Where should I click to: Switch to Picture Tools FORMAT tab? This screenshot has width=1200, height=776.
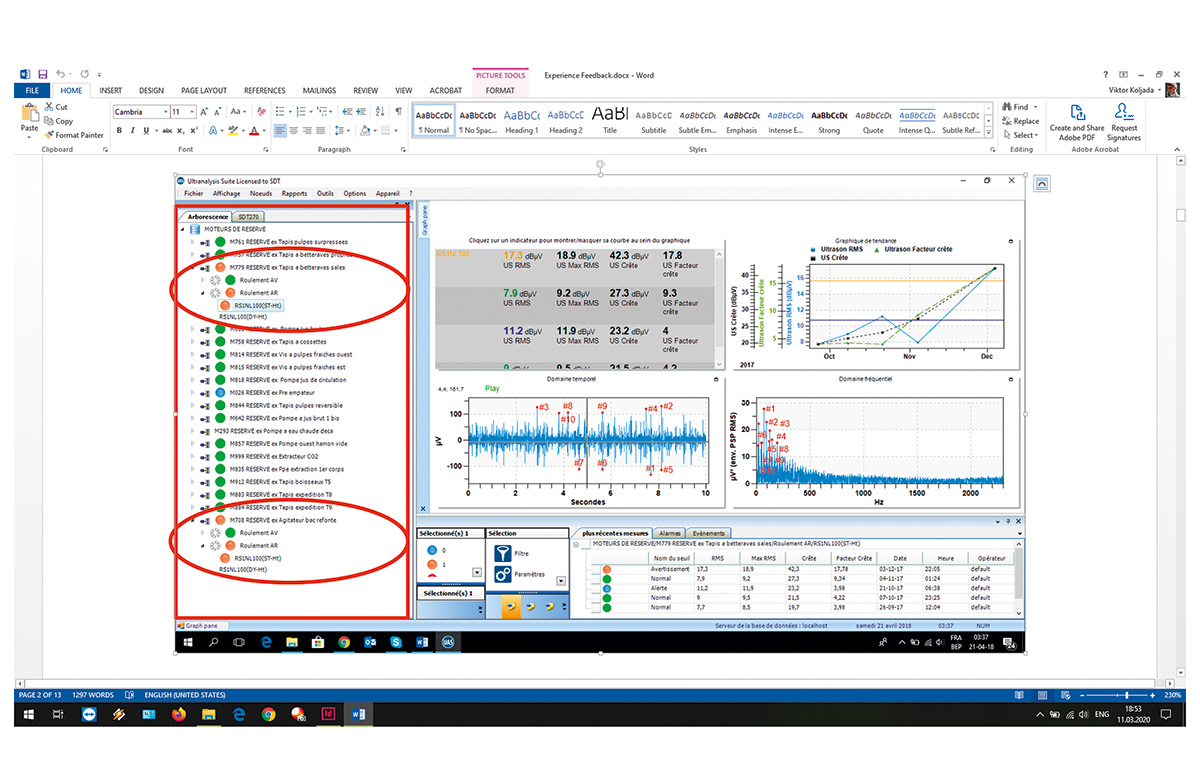[x=500, y=90]
